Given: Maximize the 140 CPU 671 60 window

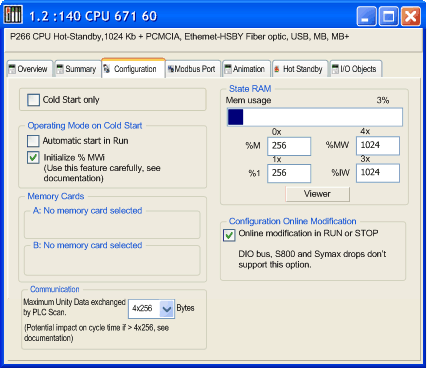Looking at the screenshot, I should (388, 16).
